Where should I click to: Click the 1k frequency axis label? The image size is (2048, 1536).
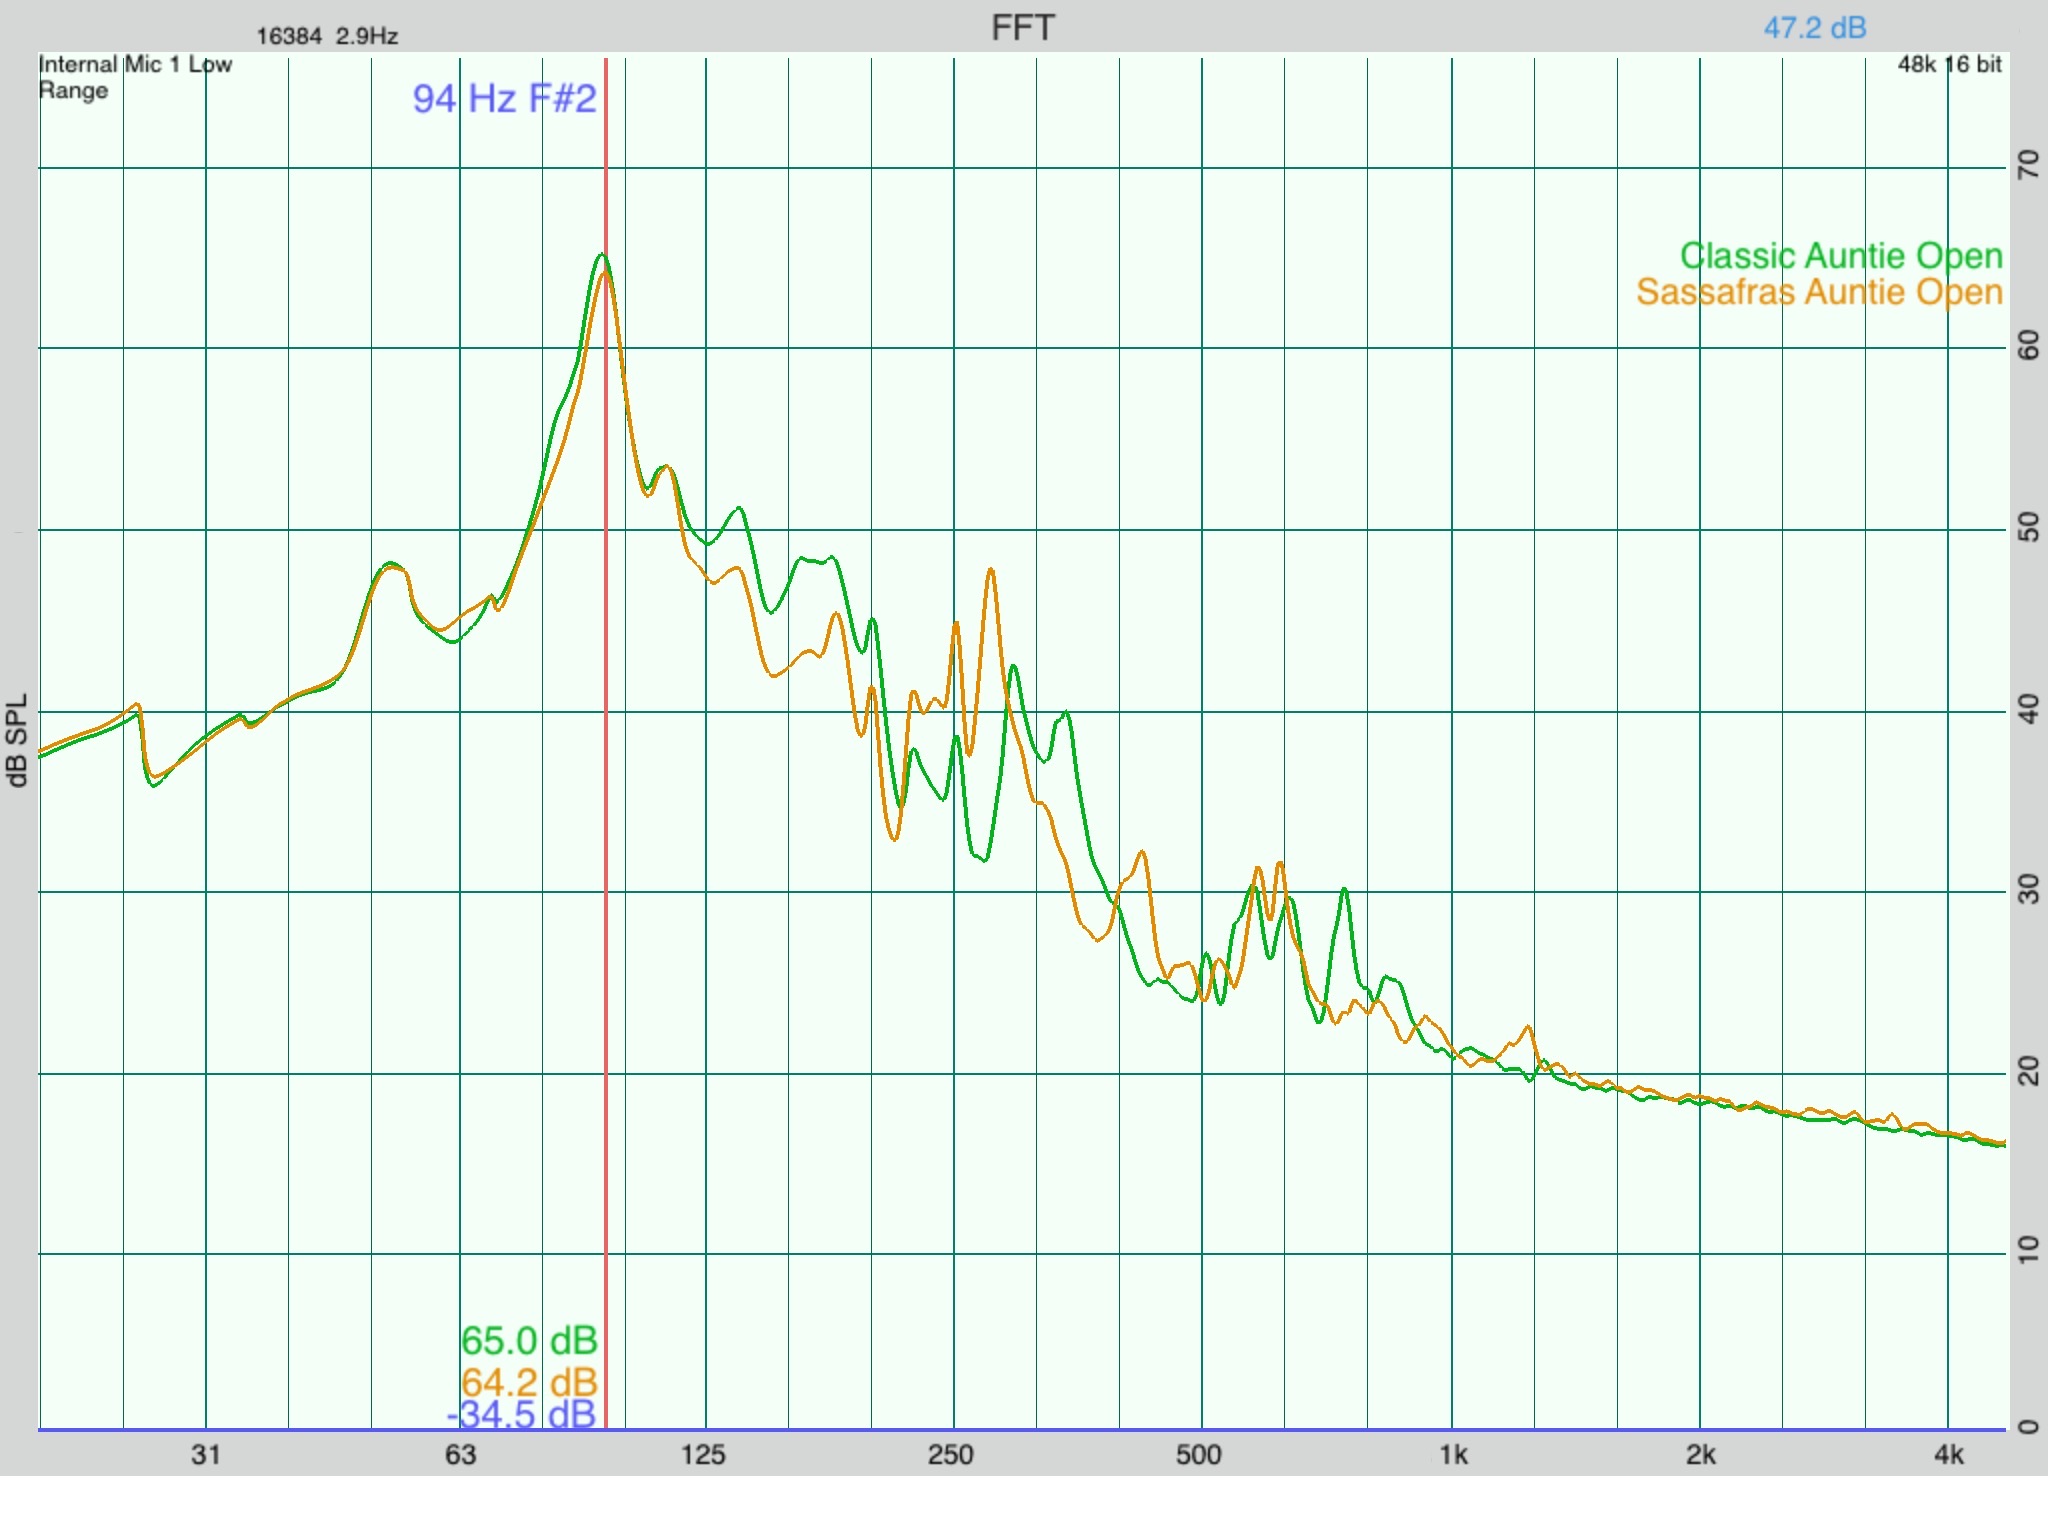click(1454, 1454)
